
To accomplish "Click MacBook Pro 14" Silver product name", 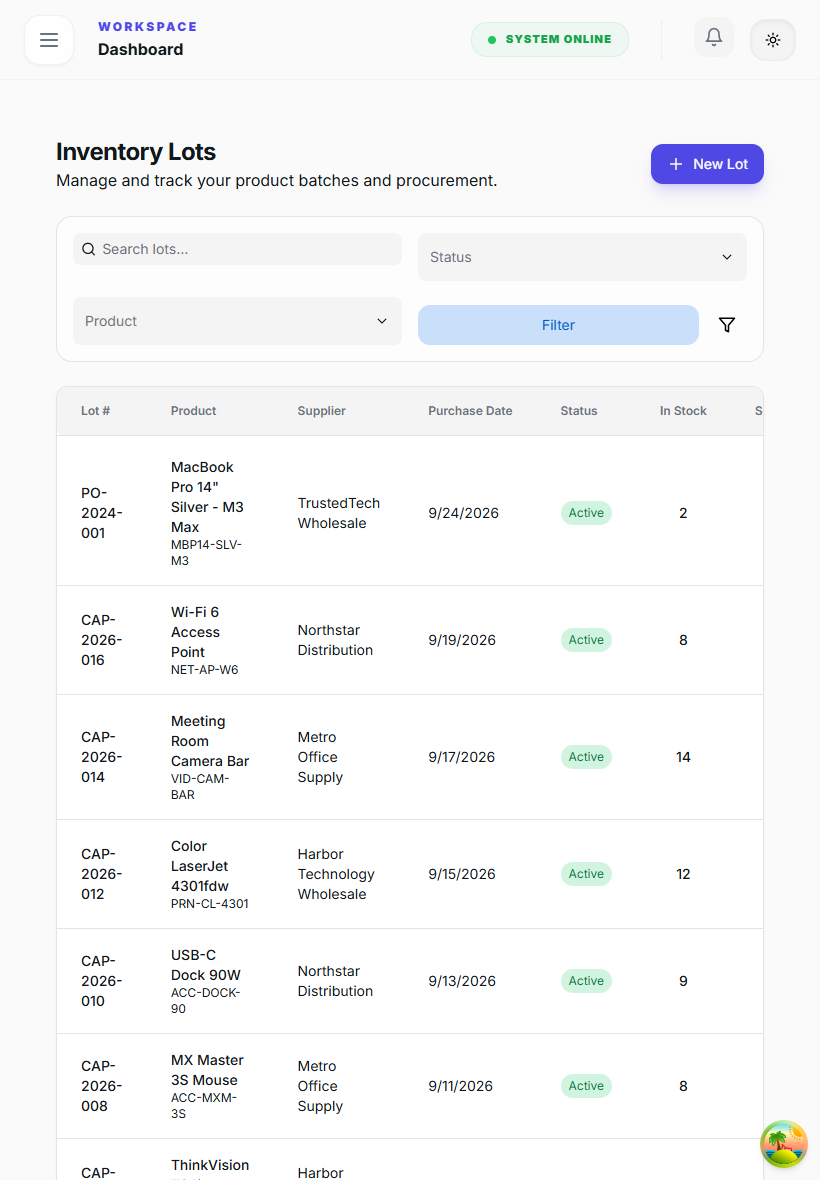I will 207,497.
